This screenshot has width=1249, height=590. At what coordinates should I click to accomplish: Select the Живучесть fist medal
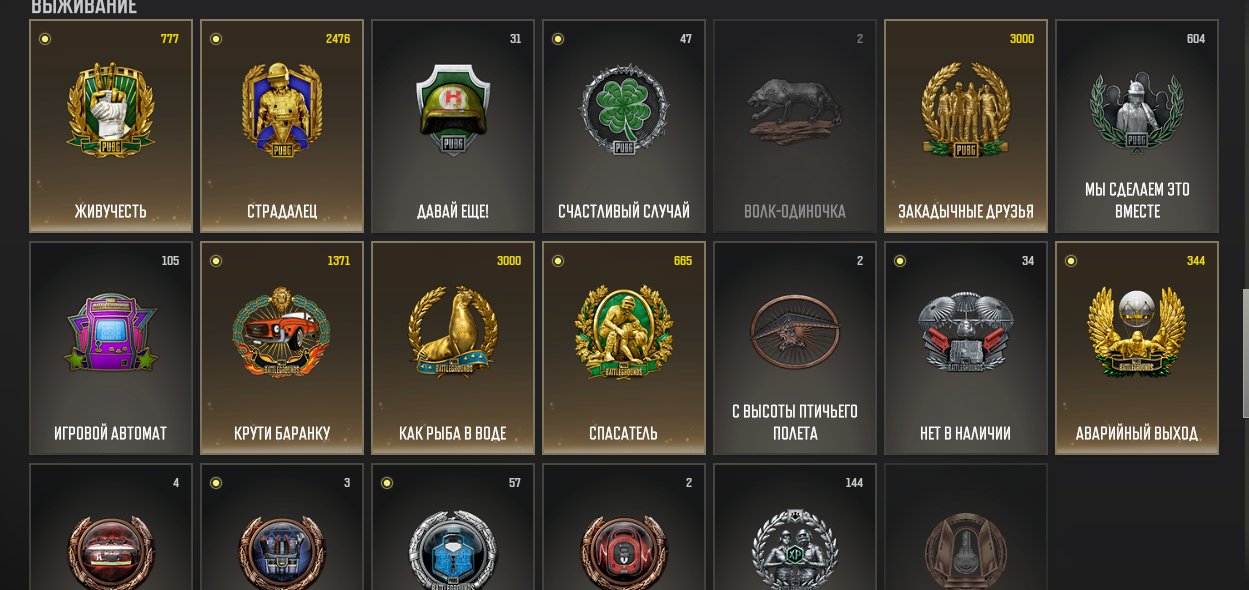[111, 126]
